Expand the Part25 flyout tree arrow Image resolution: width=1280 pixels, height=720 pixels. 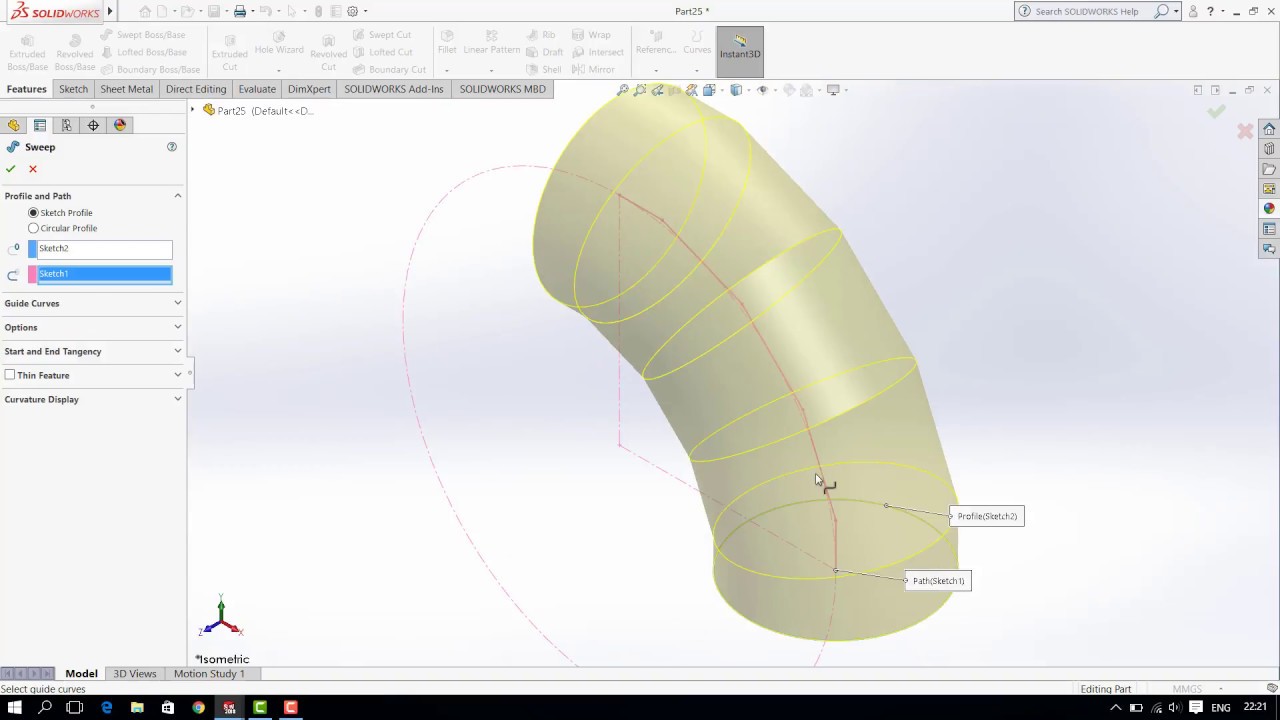tap(193, 110)
